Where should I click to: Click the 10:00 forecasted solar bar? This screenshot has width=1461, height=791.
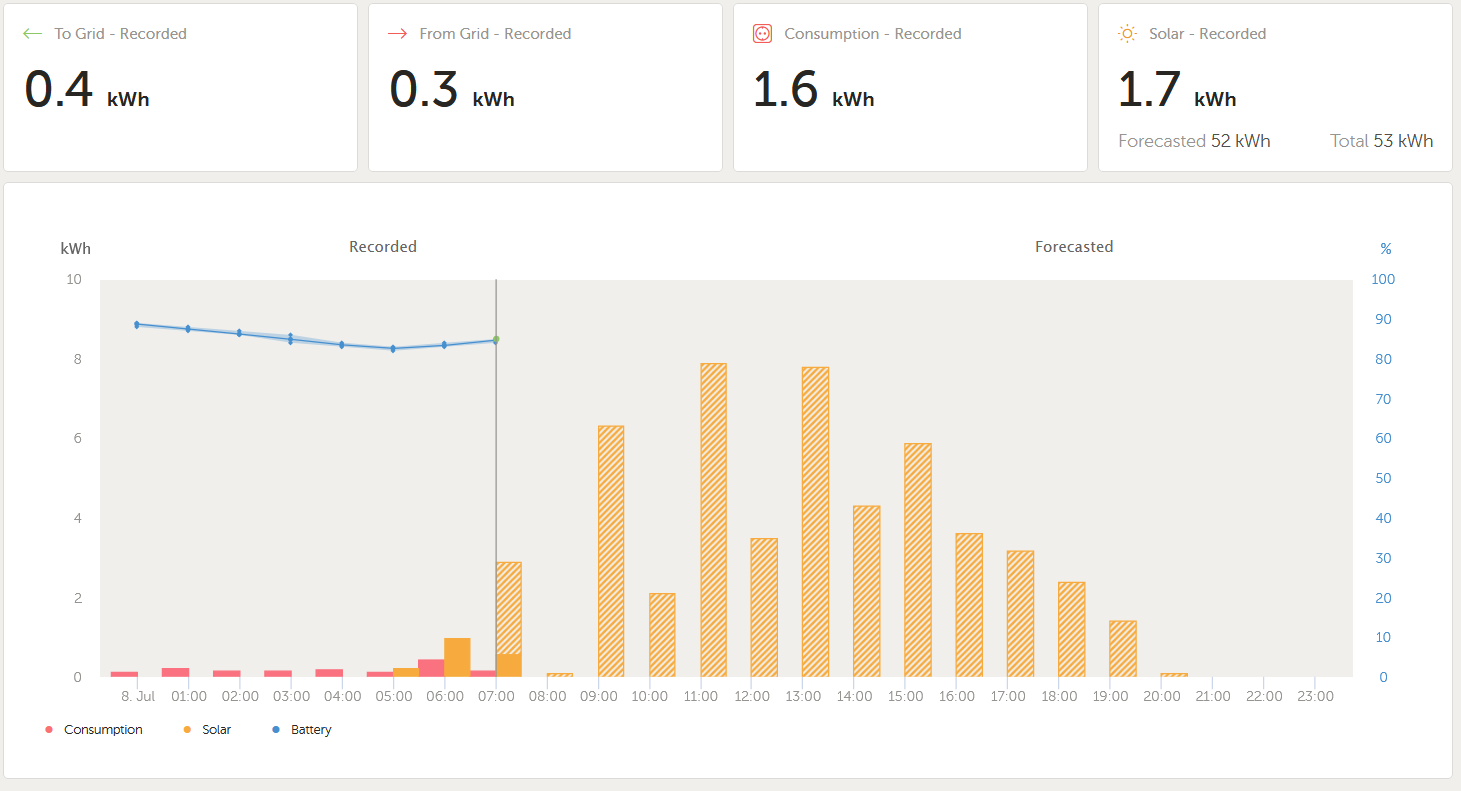pyautogui.click(x=662, y=635)
